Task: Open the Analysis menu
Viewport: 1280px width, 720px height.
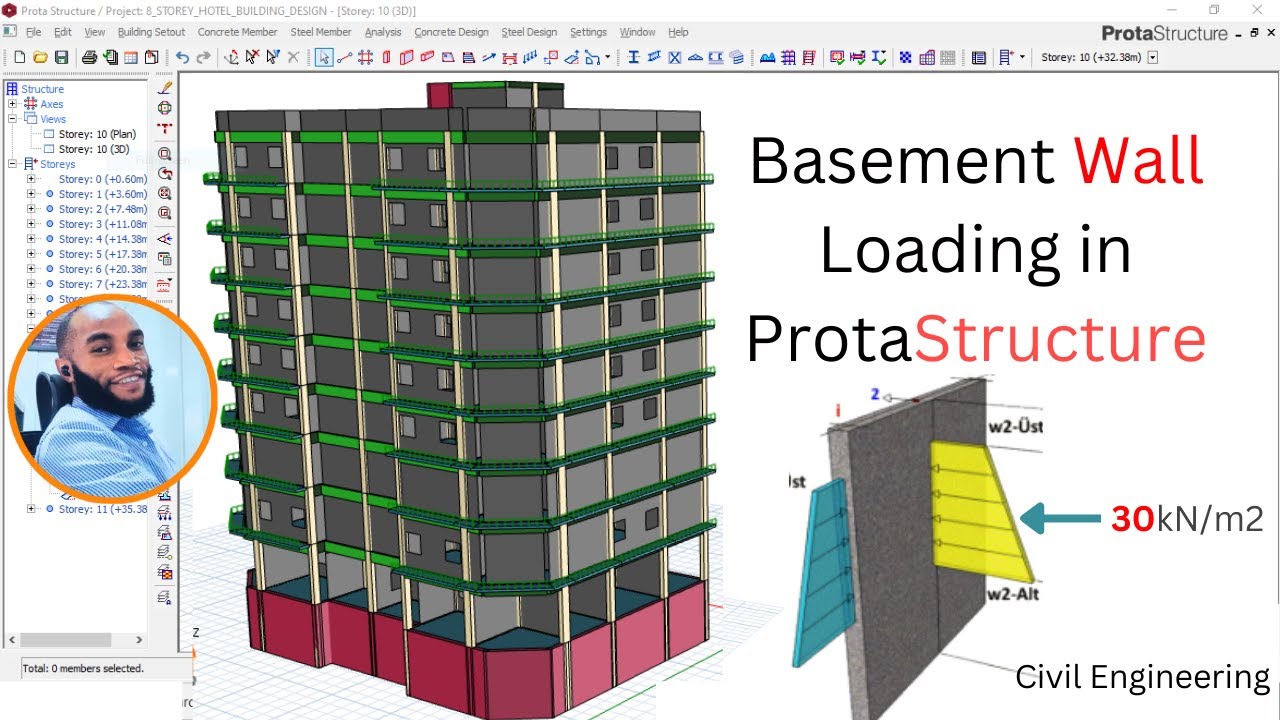Action: pos(383,32)
